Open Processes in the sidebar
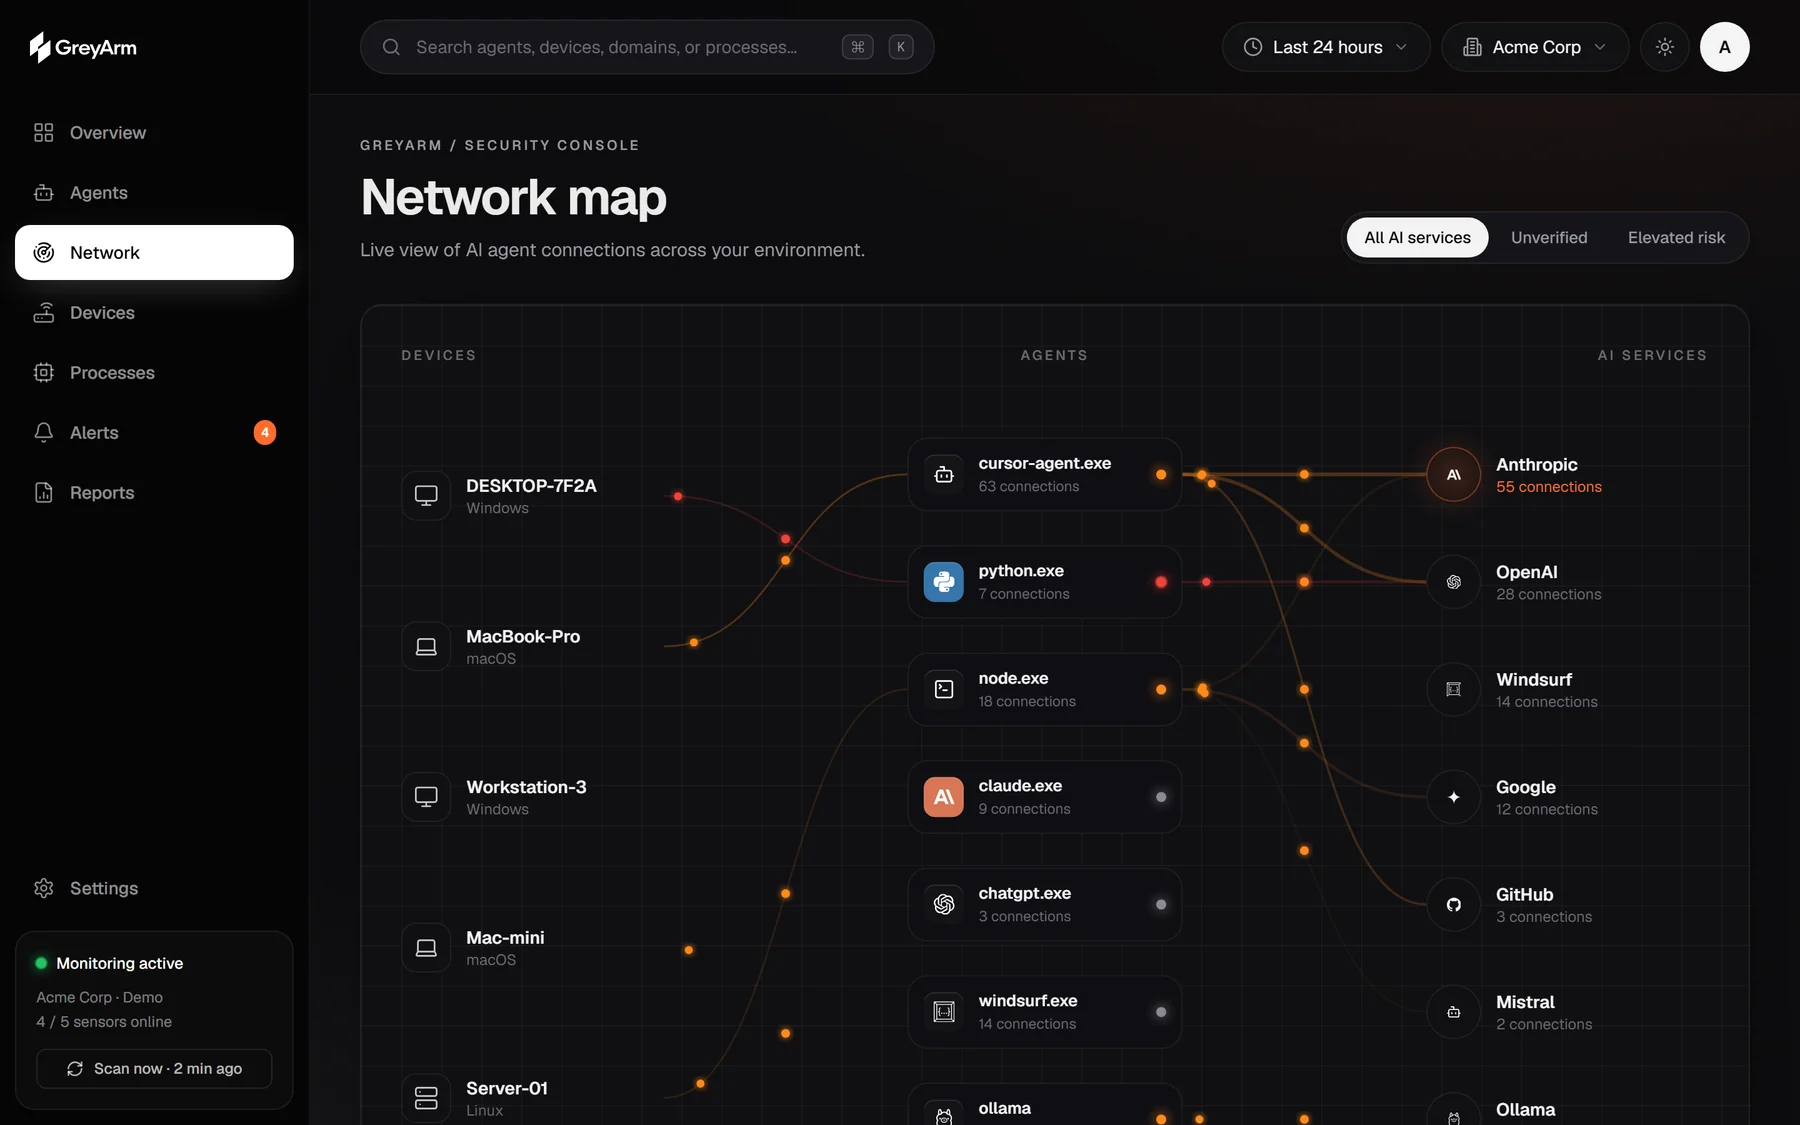The image size is (1800, 1125). pos(154,373)
